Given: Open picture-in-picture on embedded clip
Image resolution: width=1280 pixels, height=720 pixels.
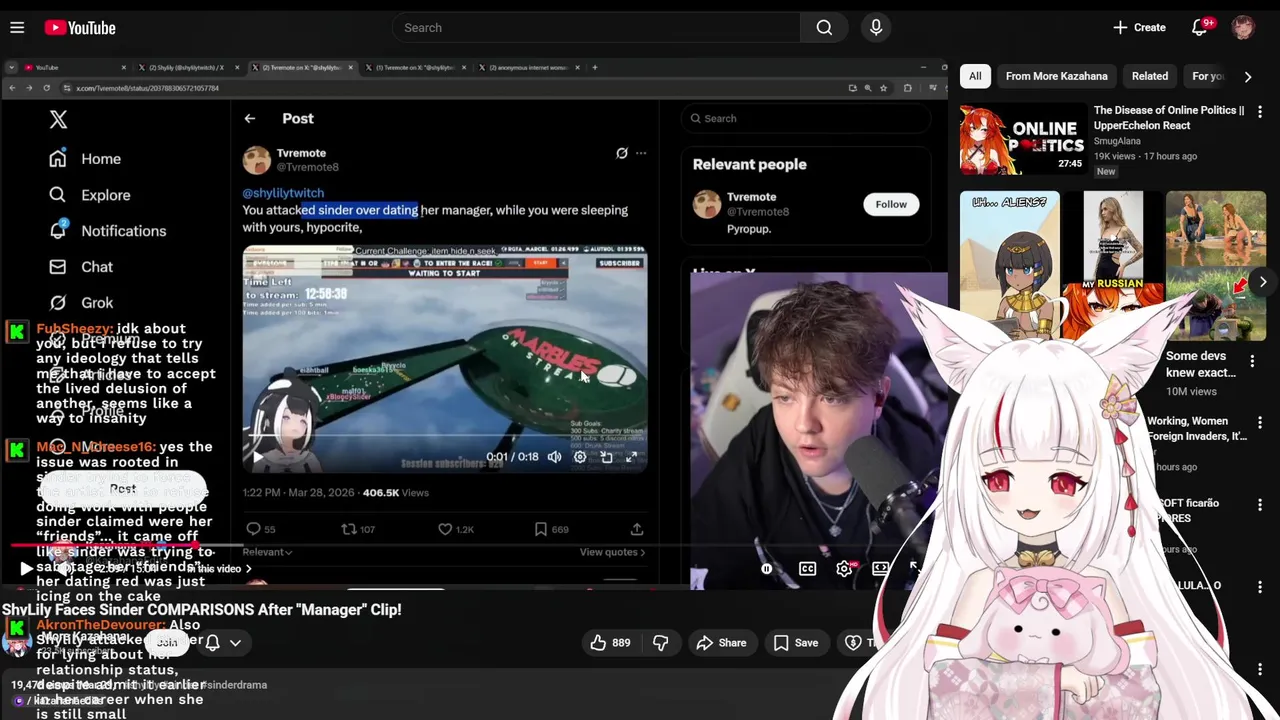Looking at the screenshot, I should coord(606,457).
